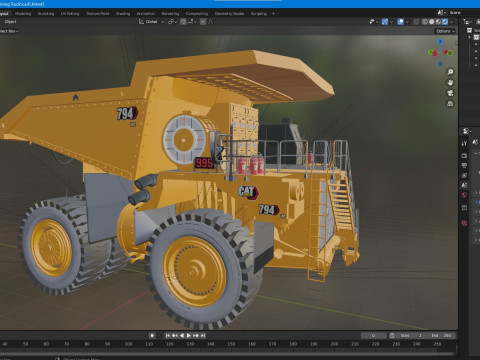Expand the overlays options dropdown arrow

tap(407, 22)
